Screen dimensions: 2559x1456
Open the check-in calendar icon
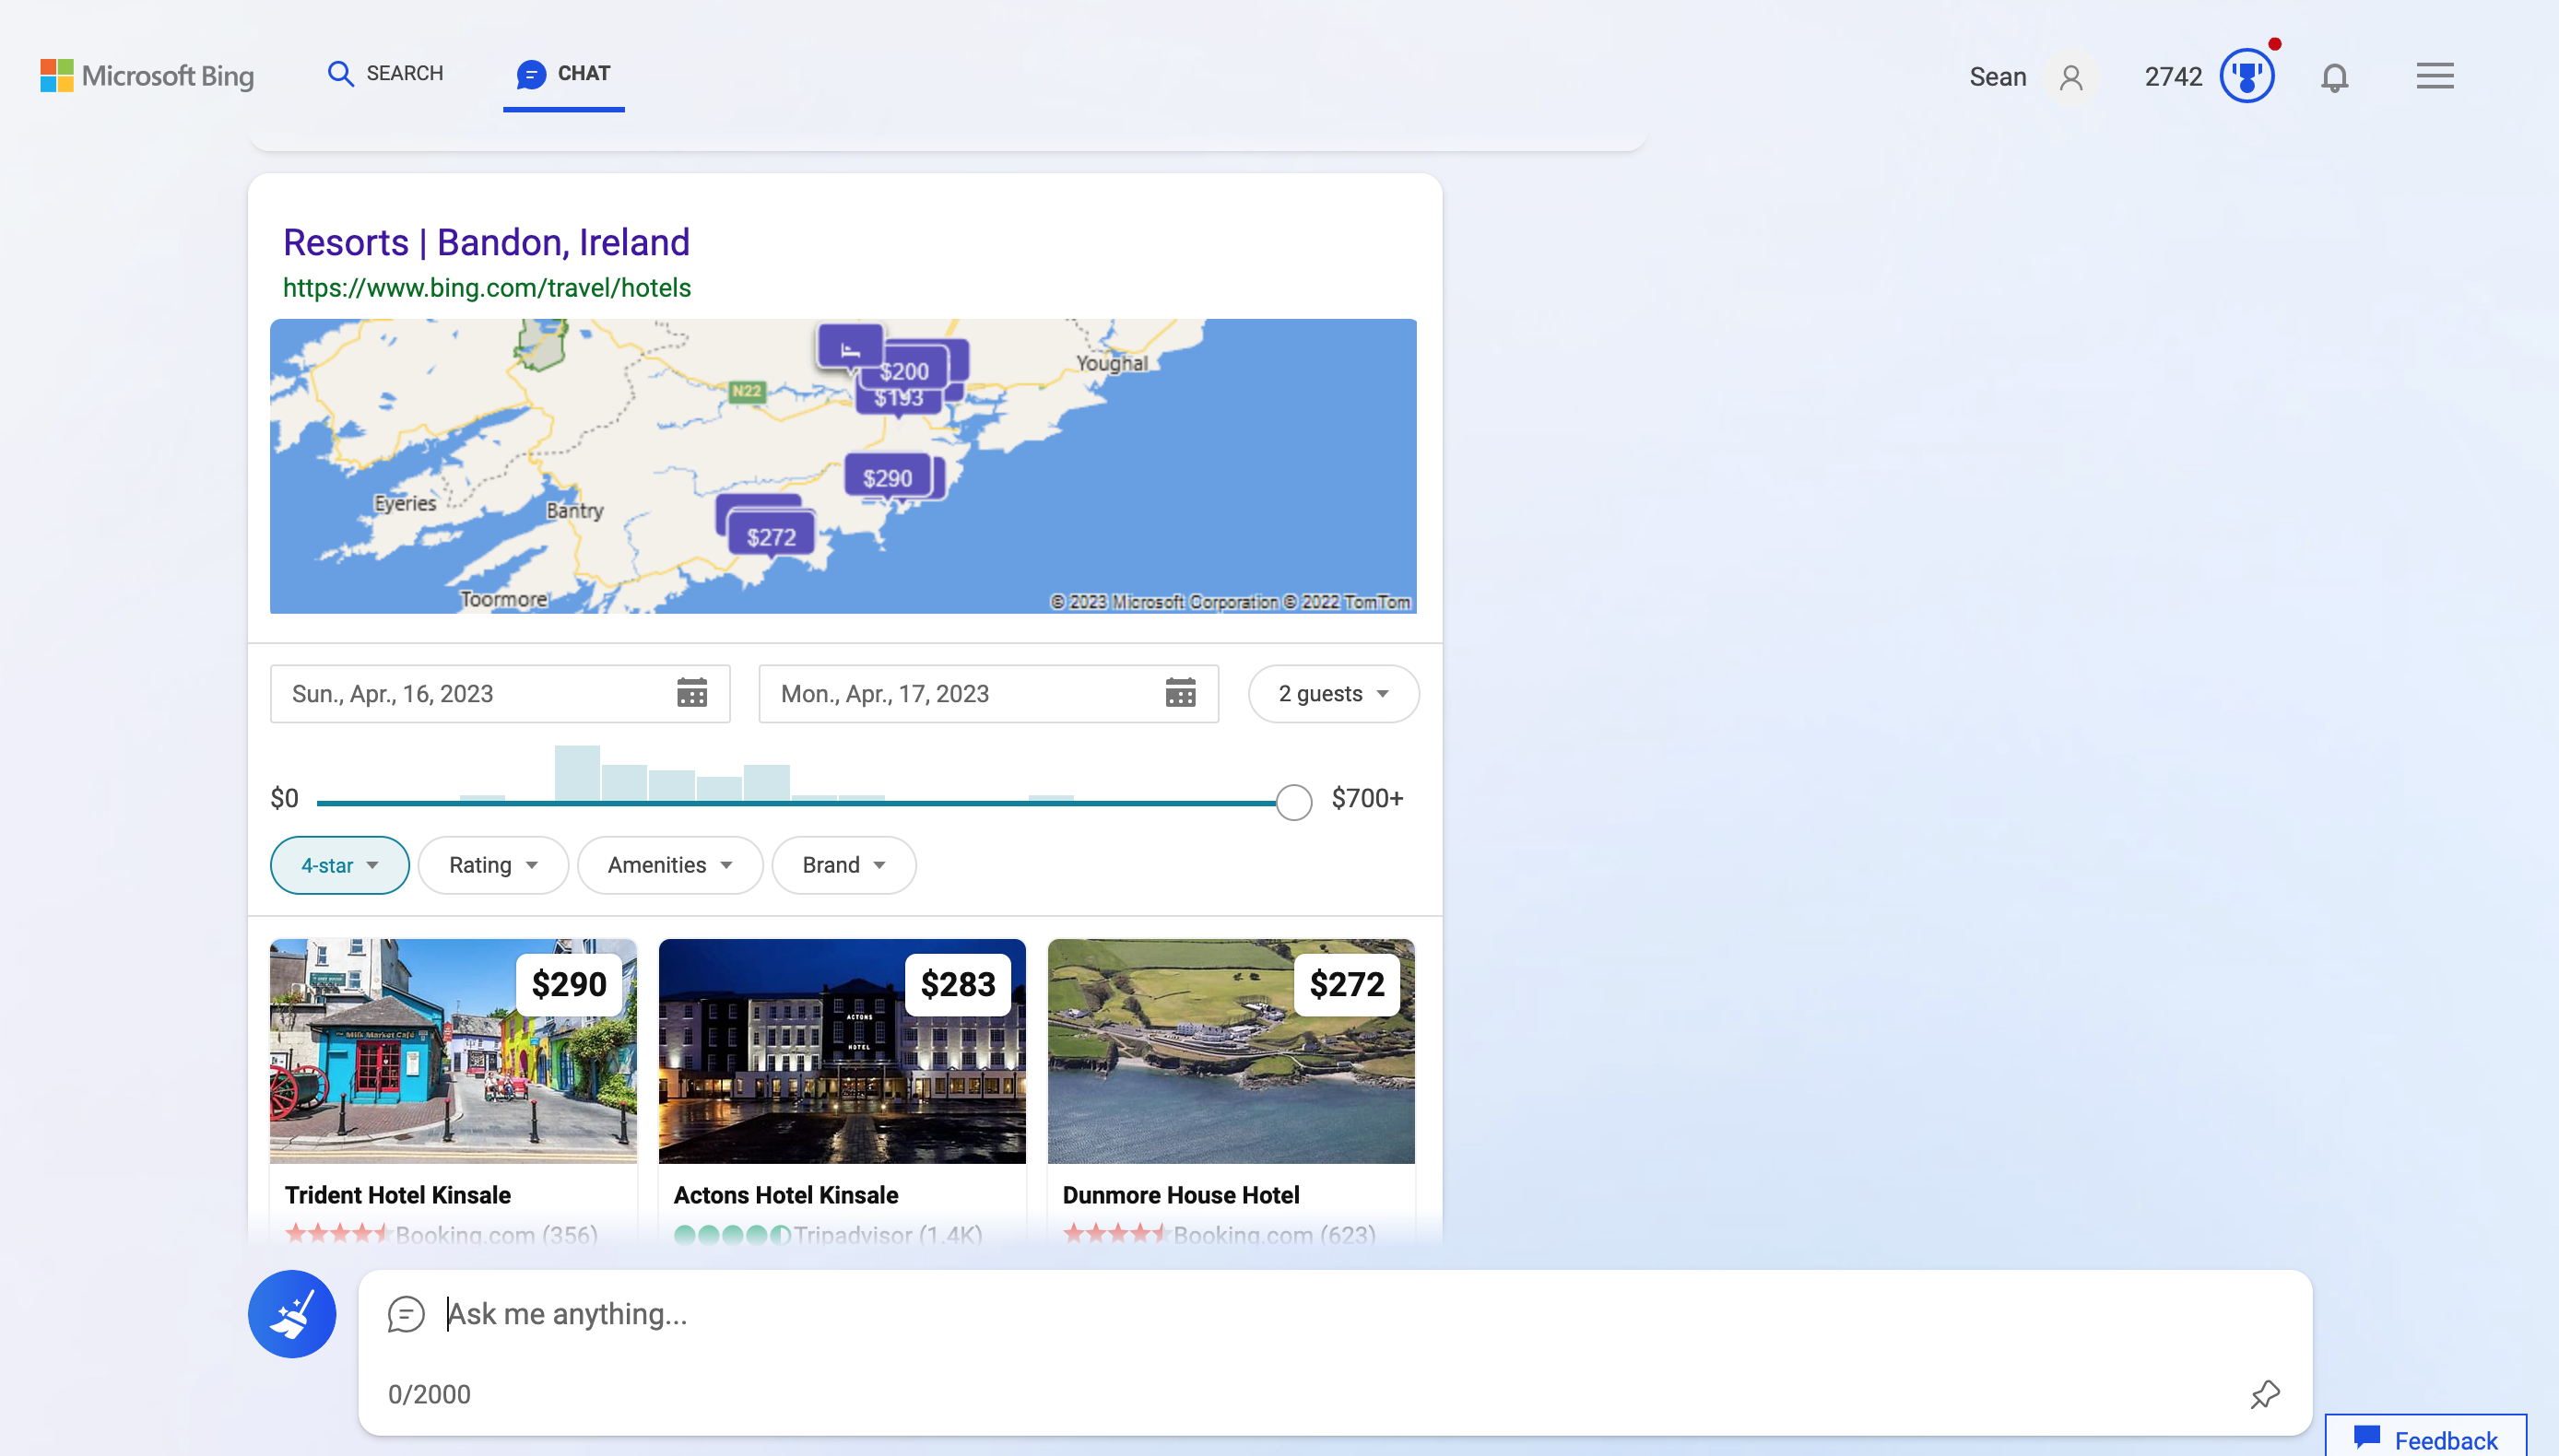(692, 693)
